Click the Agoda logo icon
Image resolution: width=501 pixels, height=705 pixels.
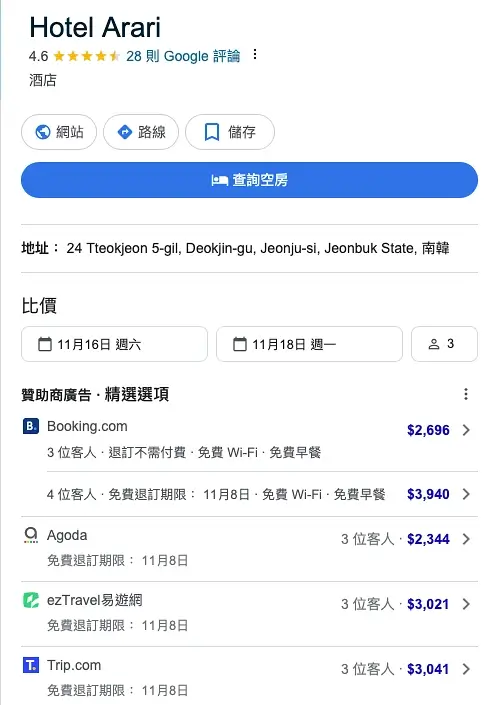coord(31,535)
